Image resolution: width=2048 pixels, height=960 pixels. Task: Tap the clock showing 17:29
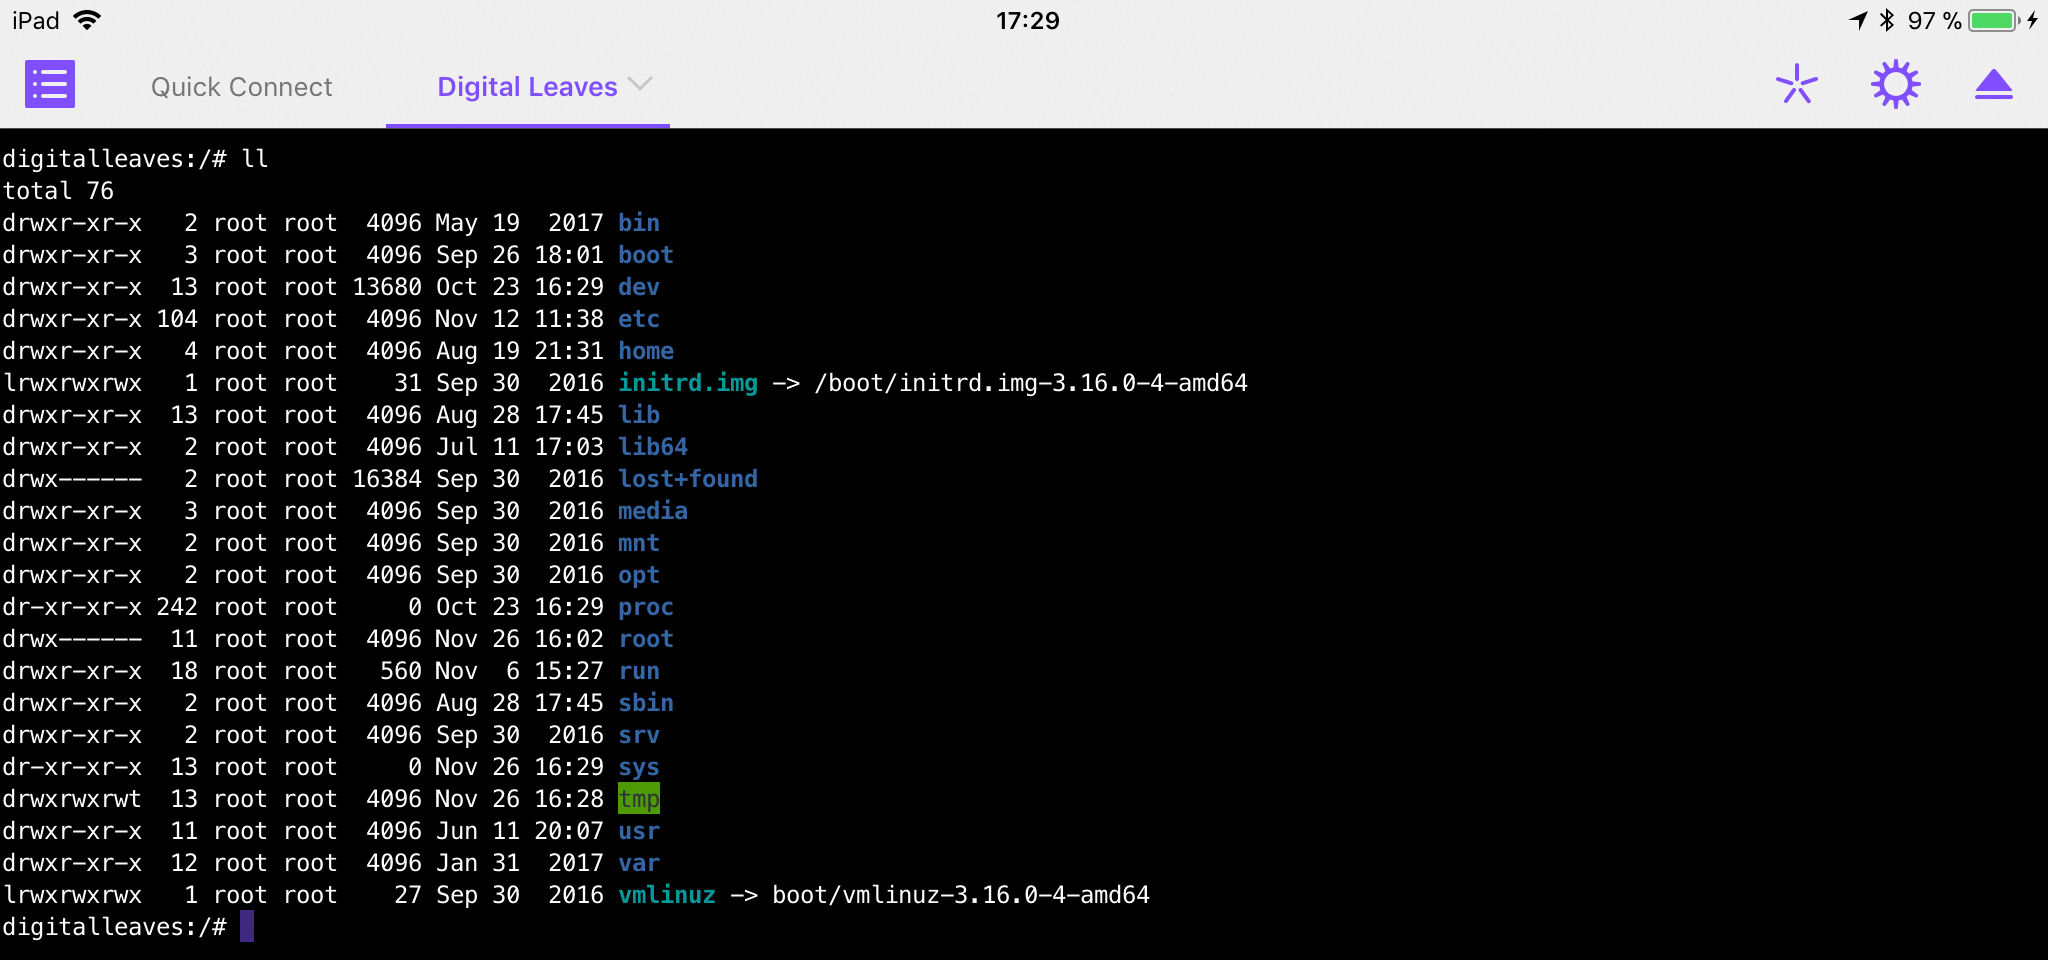[x=1027, y=20]
